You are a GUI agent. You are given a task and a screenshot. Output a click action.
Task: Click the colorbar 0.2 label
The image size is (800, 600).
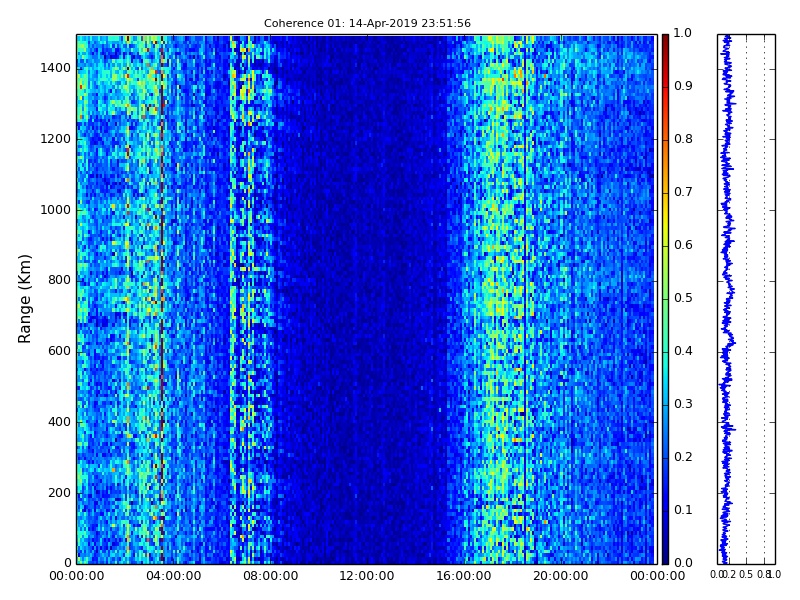tap(683, 457)
